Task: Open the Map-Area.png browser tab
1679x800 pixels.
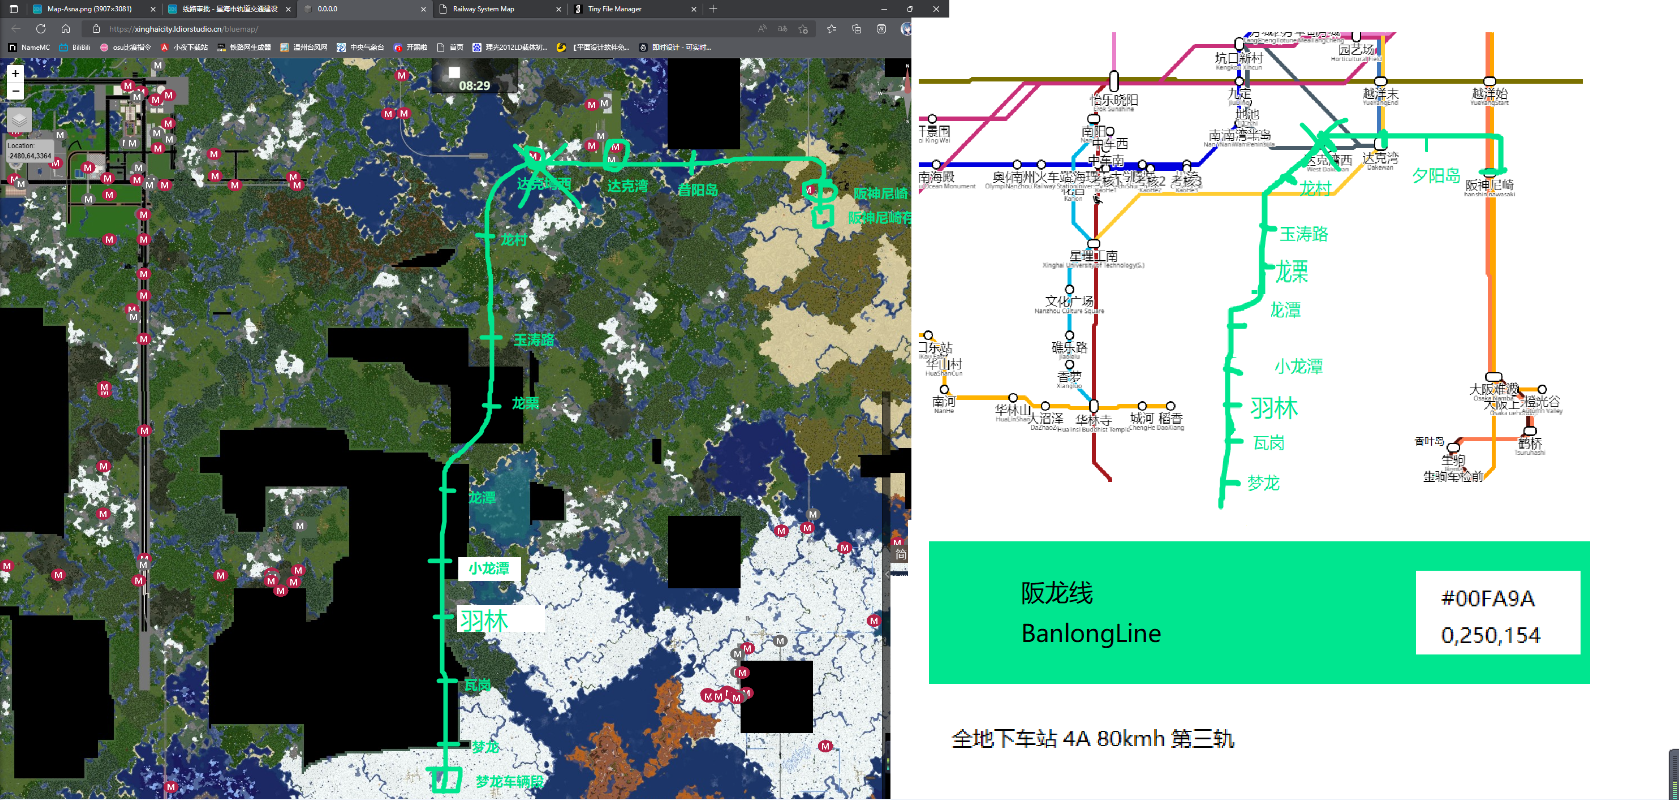Action: [x=85, y=9]
